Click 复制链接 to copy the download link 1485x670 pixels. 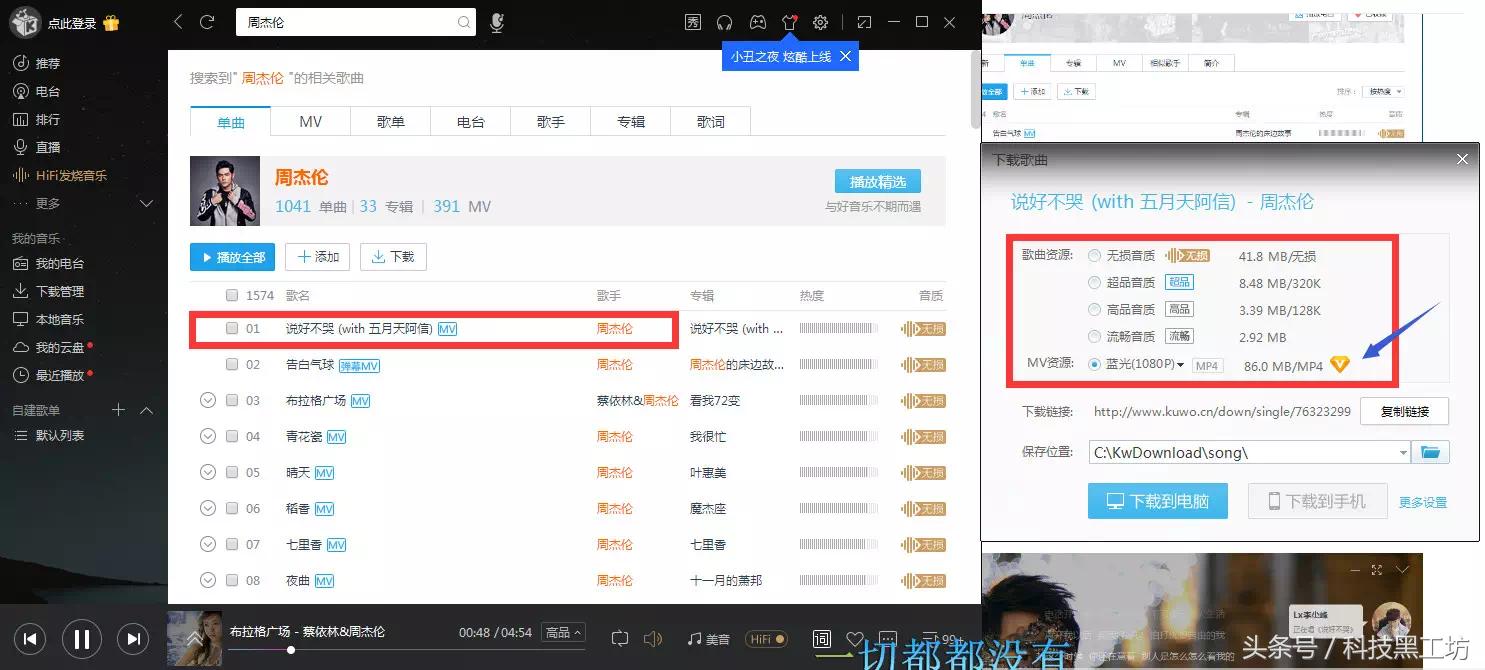(1404, 411)
